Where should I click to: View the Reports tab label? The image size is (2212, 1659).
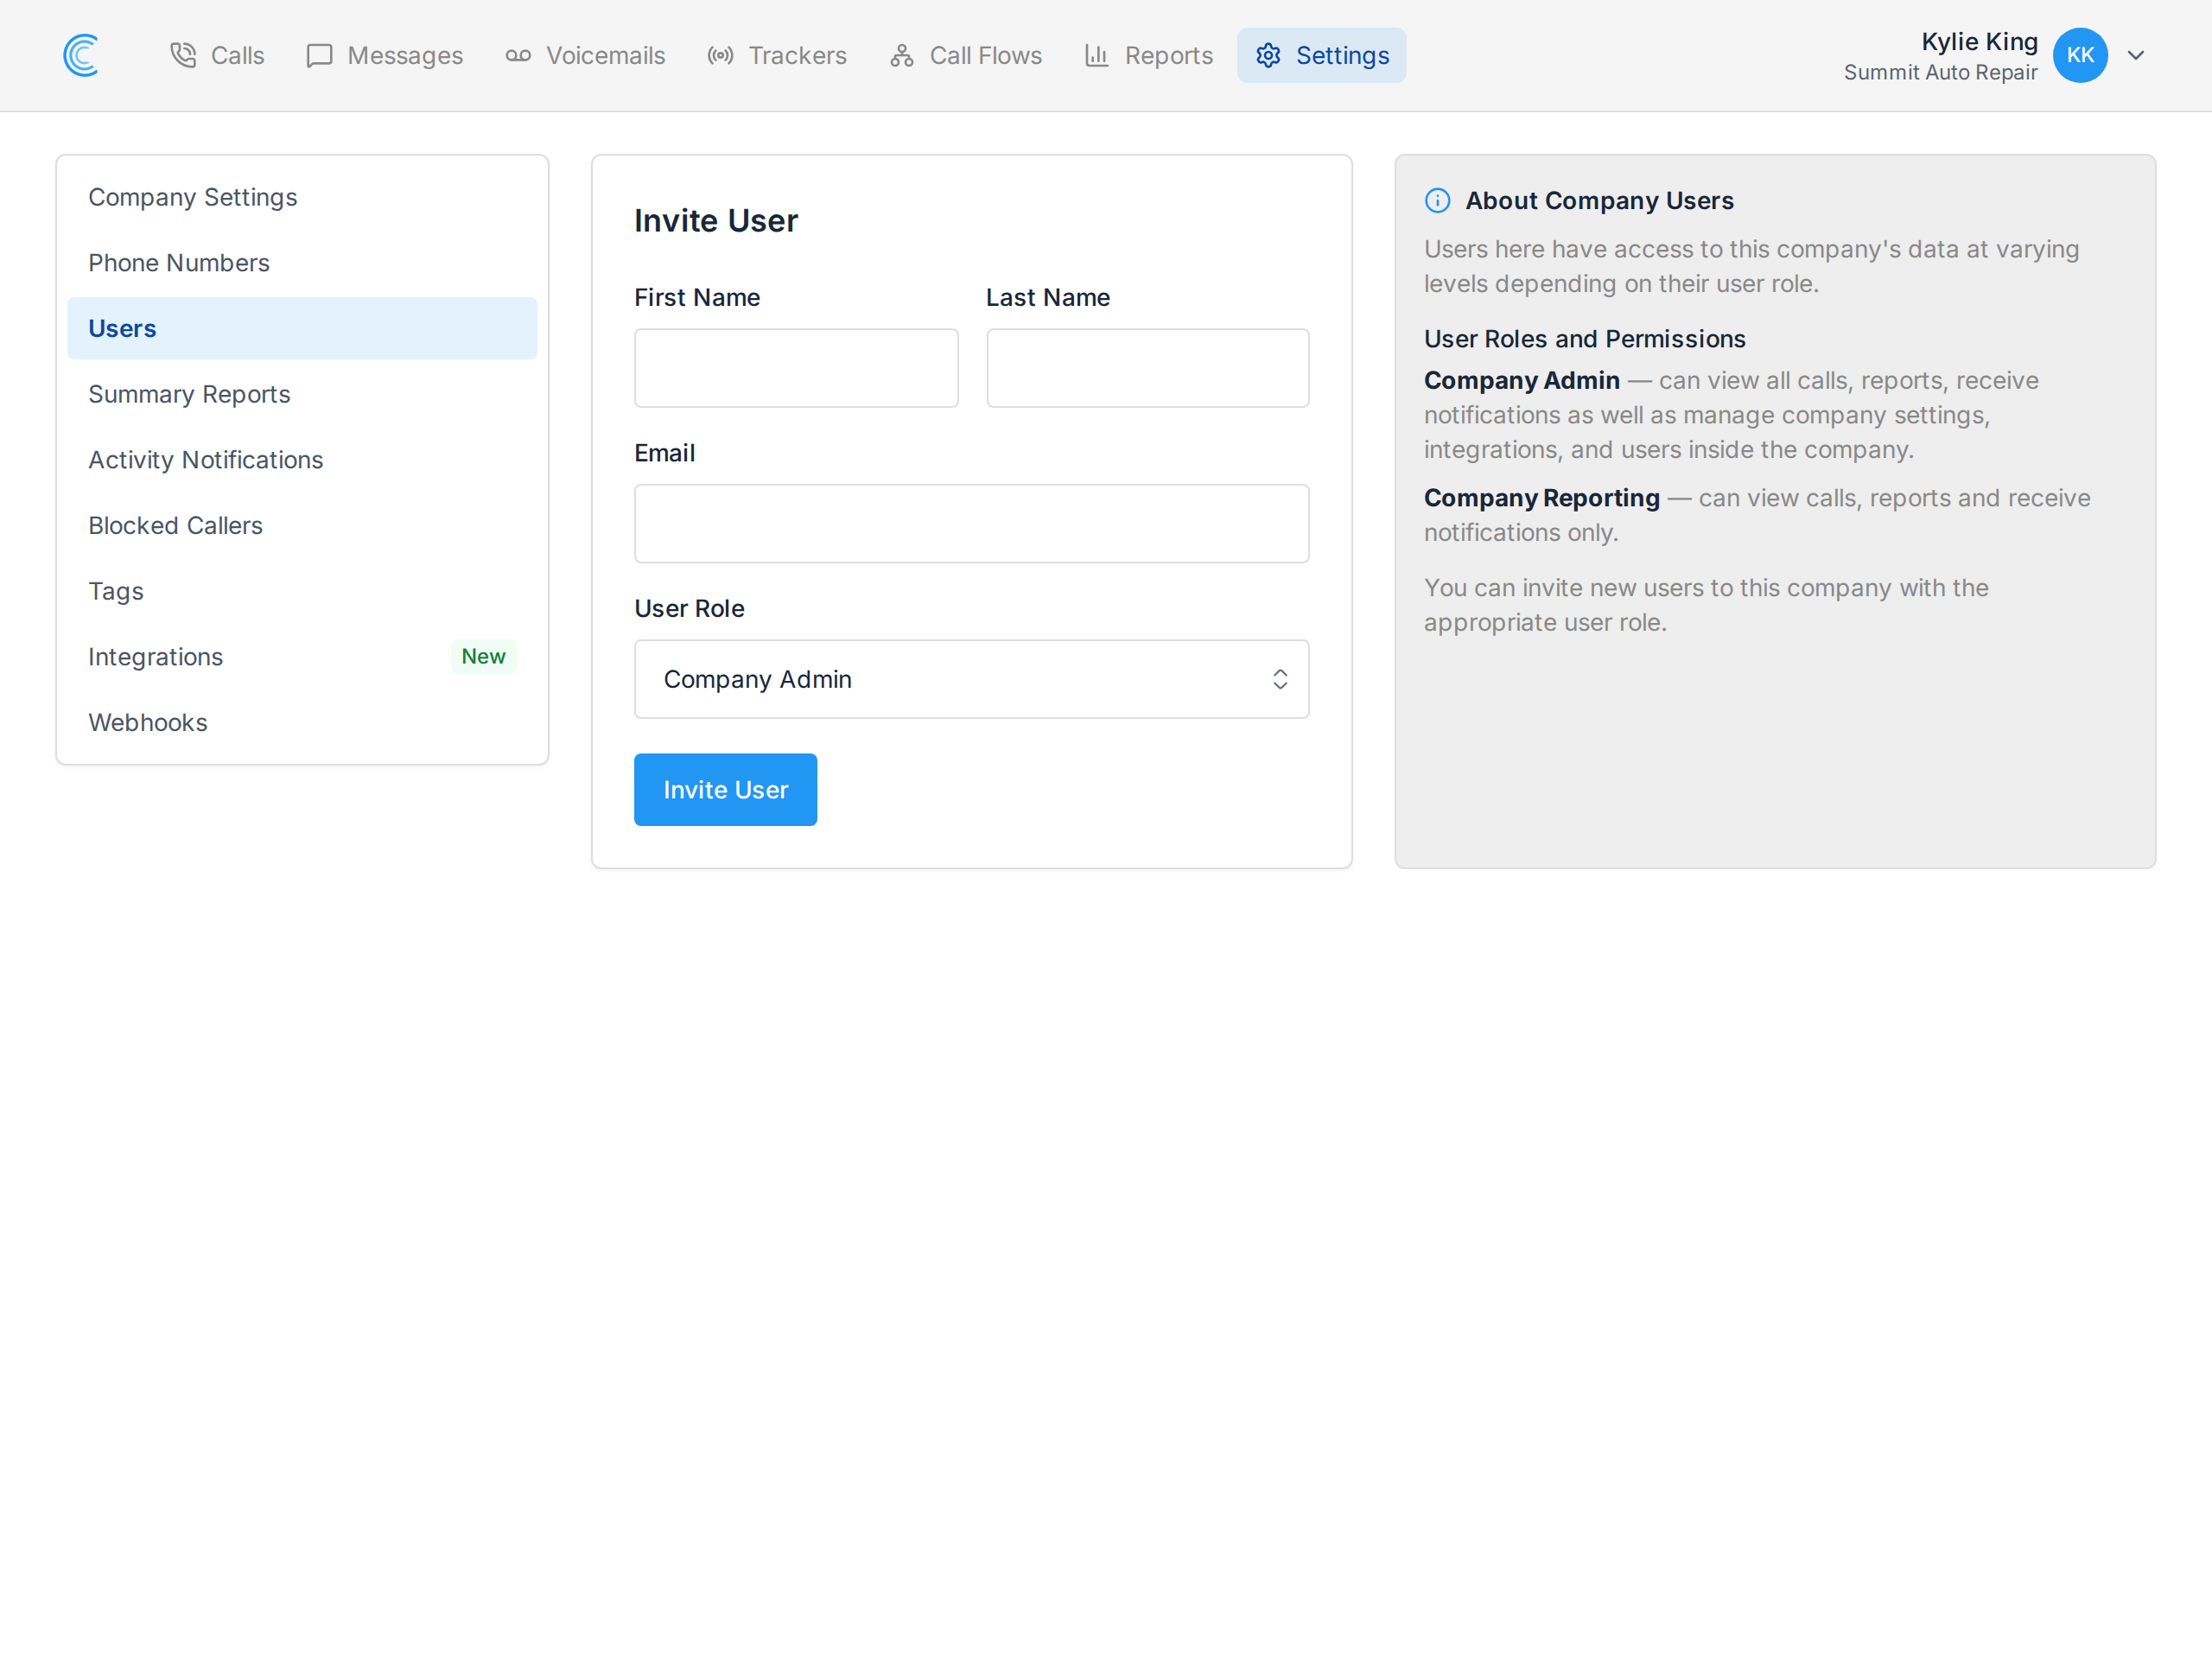[x=1168, y=55]
